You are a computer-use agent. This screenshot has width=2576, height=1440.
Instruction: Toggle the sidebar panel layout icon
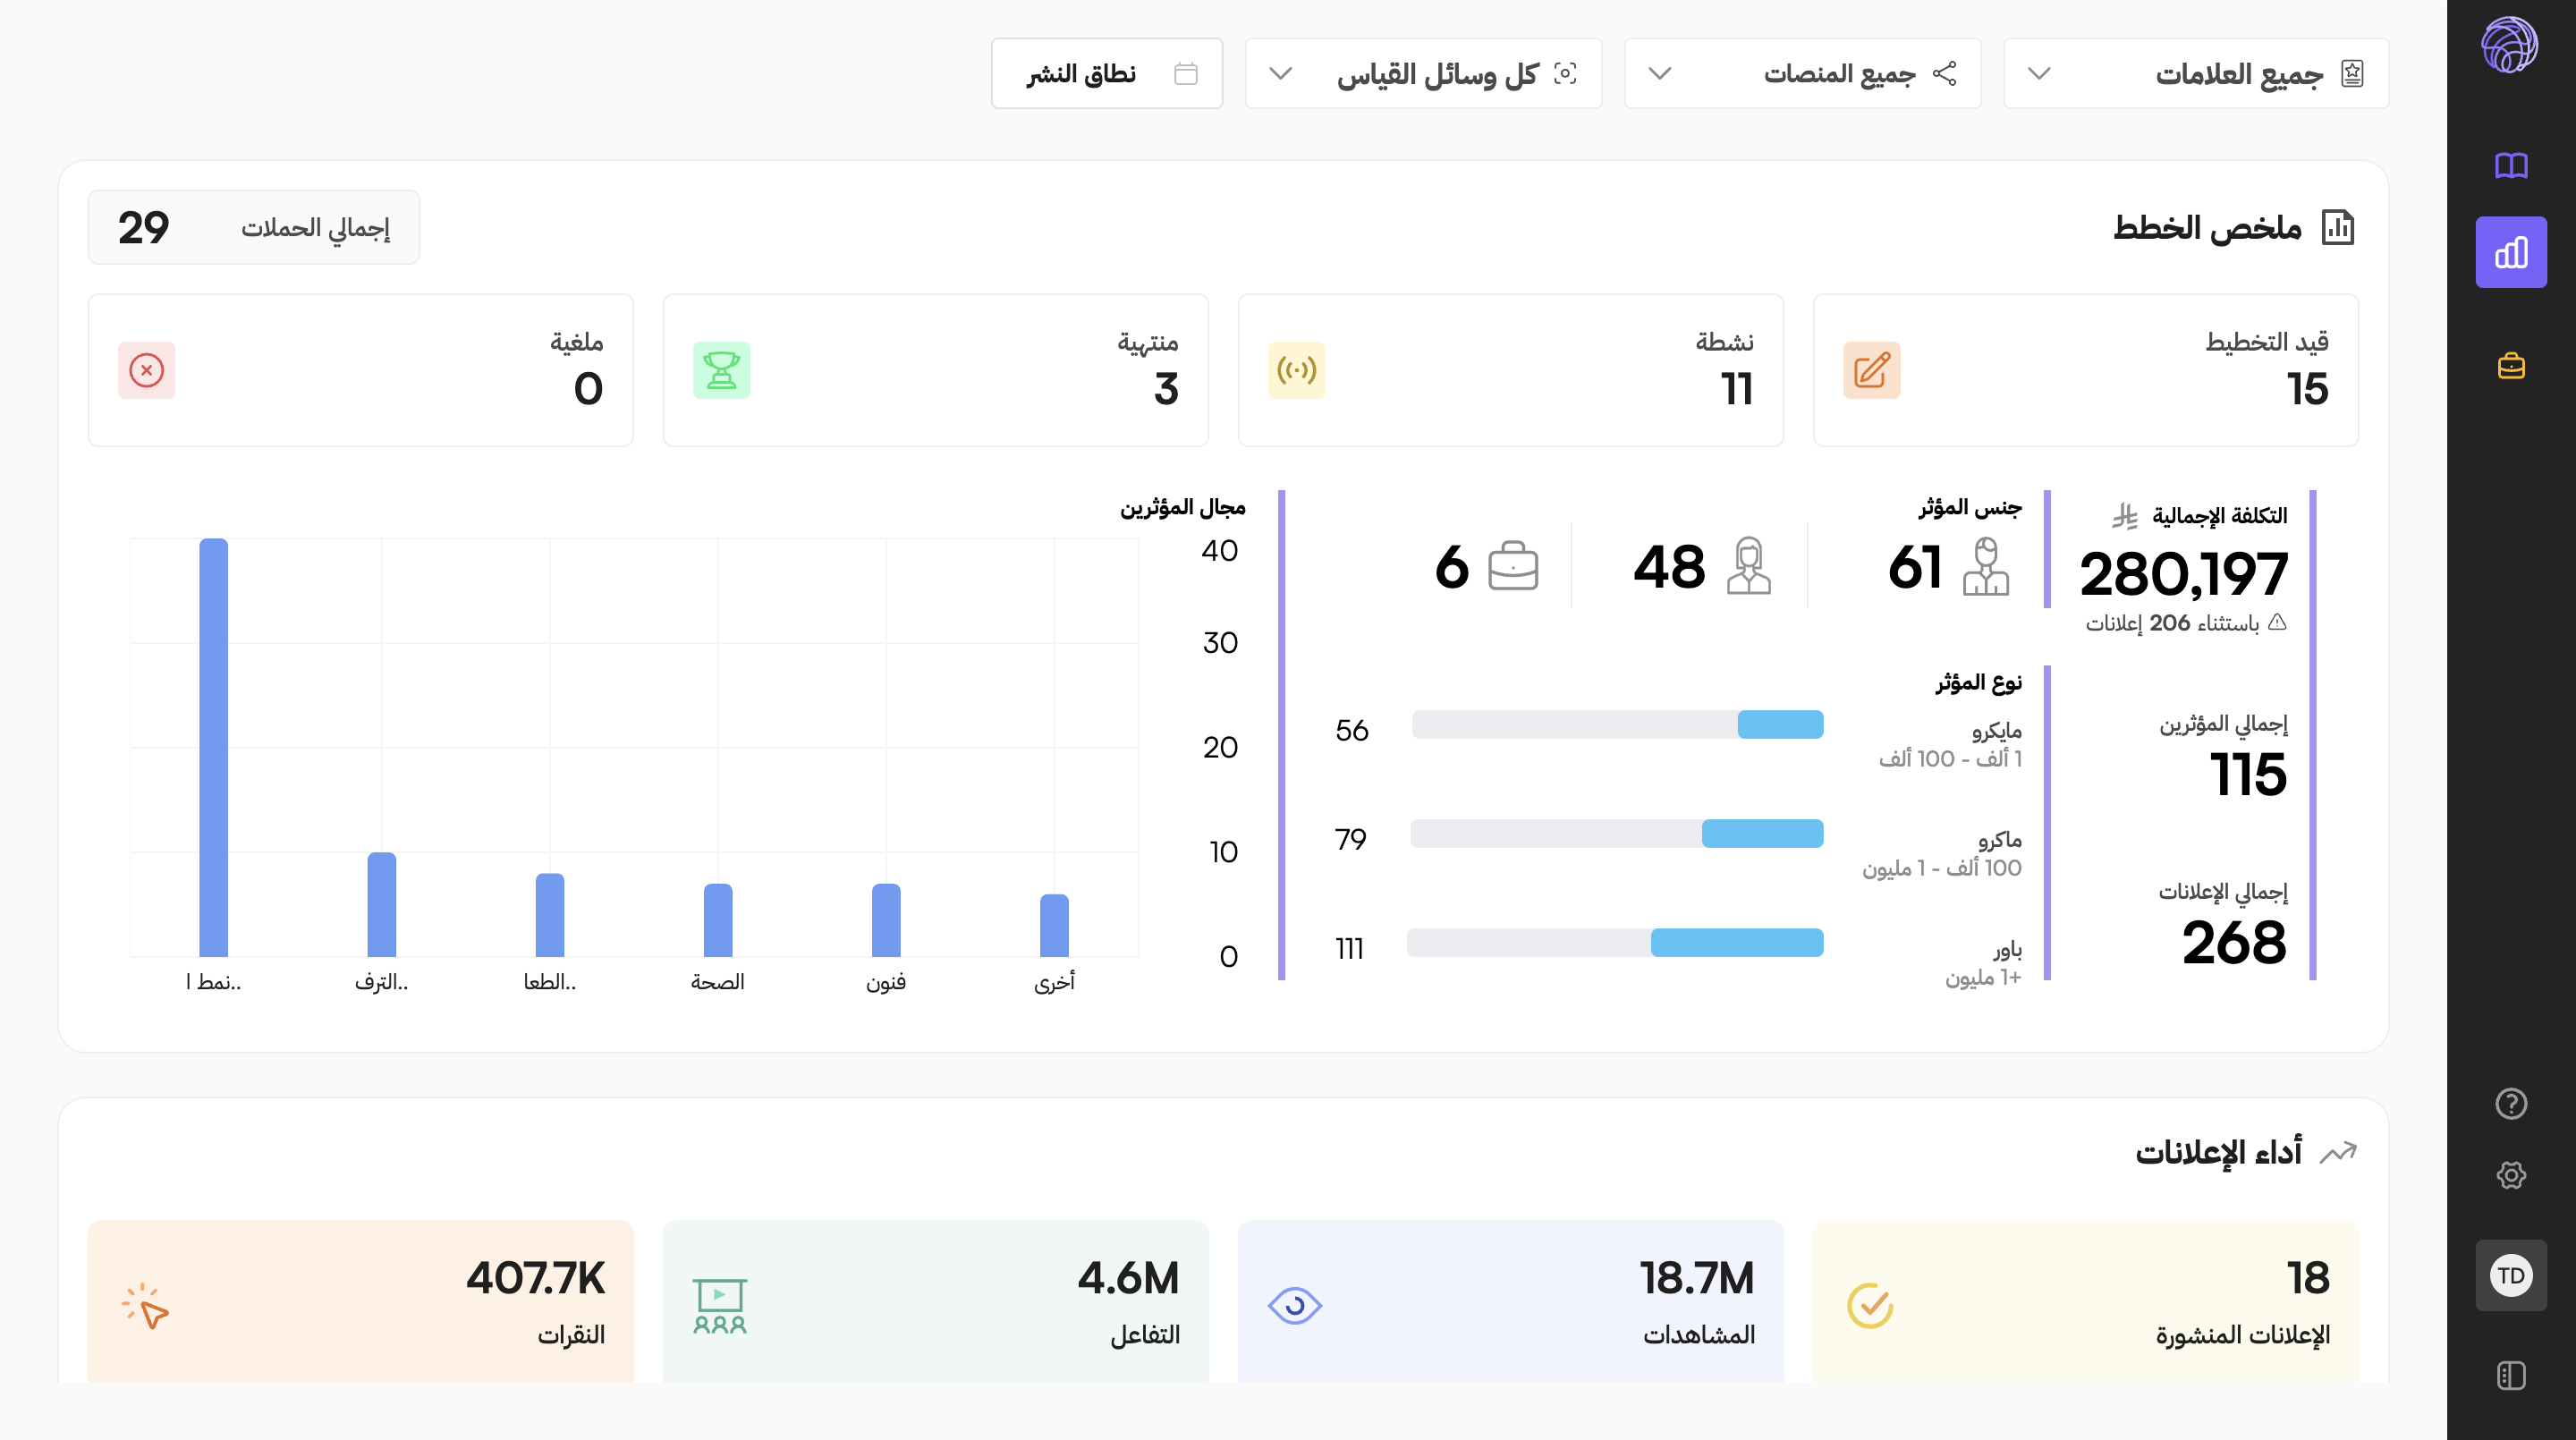tap(2511, 1376)
